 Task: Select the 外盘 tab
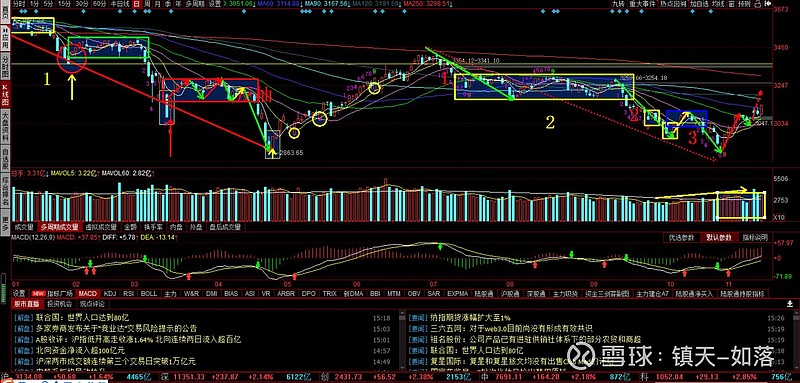196,226
